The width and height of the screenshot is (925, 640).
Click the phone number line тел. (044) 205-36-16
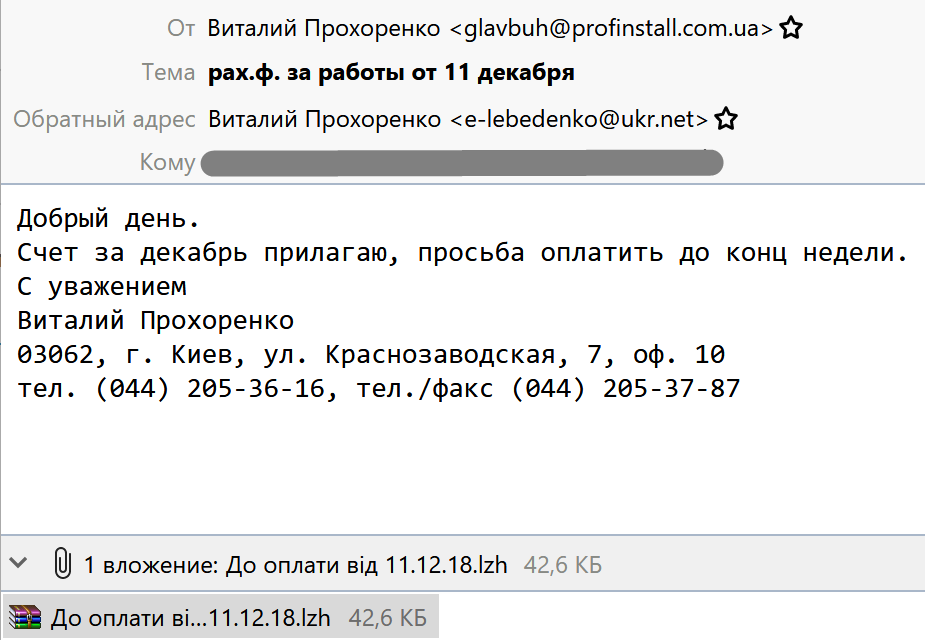[378, 389]
